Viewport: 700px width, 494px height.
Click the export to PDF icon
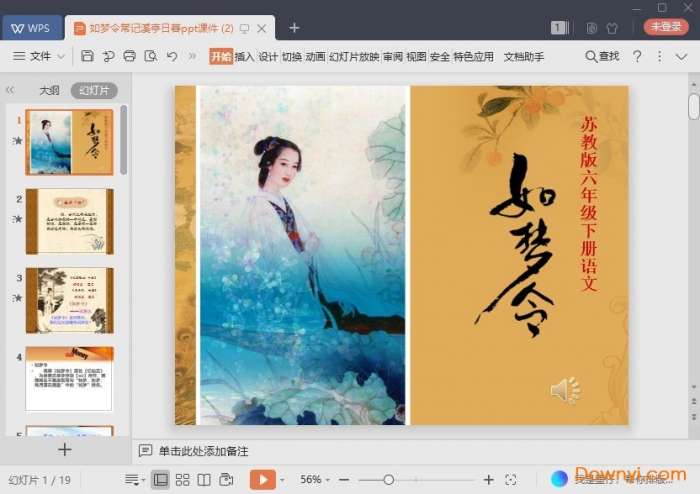click(108, 56)
